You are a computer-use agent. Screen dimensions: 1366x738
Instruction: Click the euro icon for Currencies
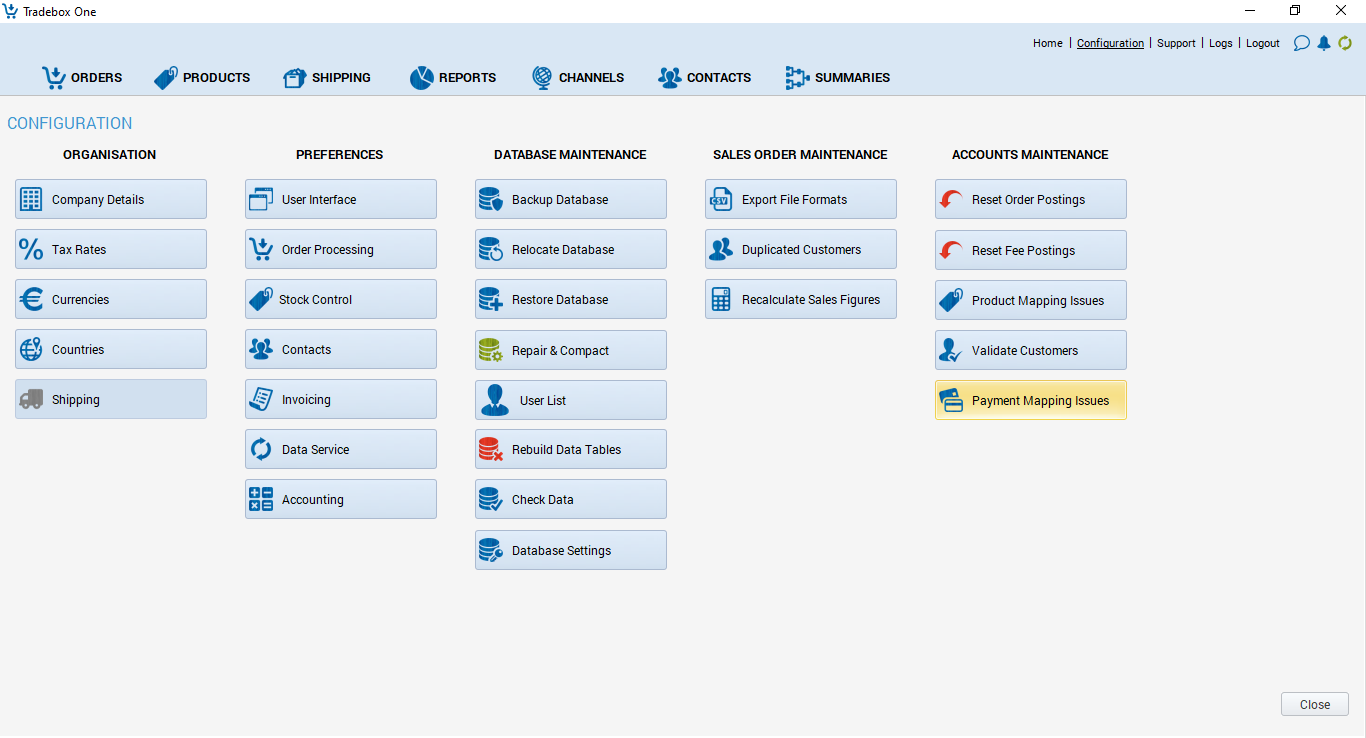tap(31, 299)
